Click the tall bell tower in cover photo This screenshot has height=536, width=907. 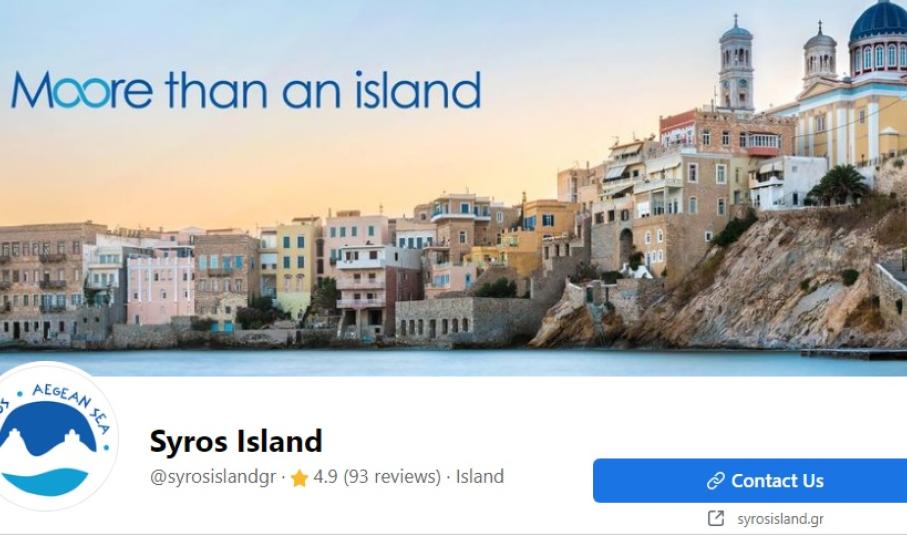pos(736,65)
